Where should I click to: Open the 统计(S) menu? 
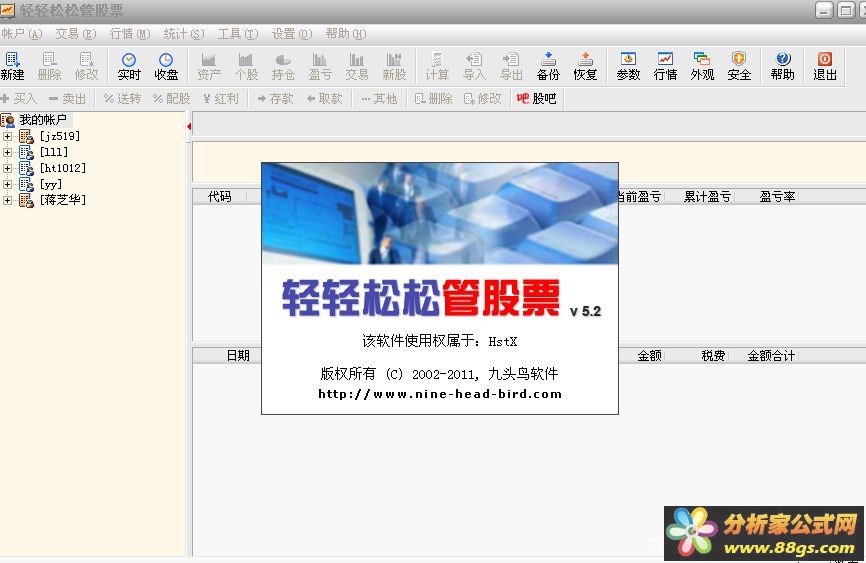coord(184,34)
